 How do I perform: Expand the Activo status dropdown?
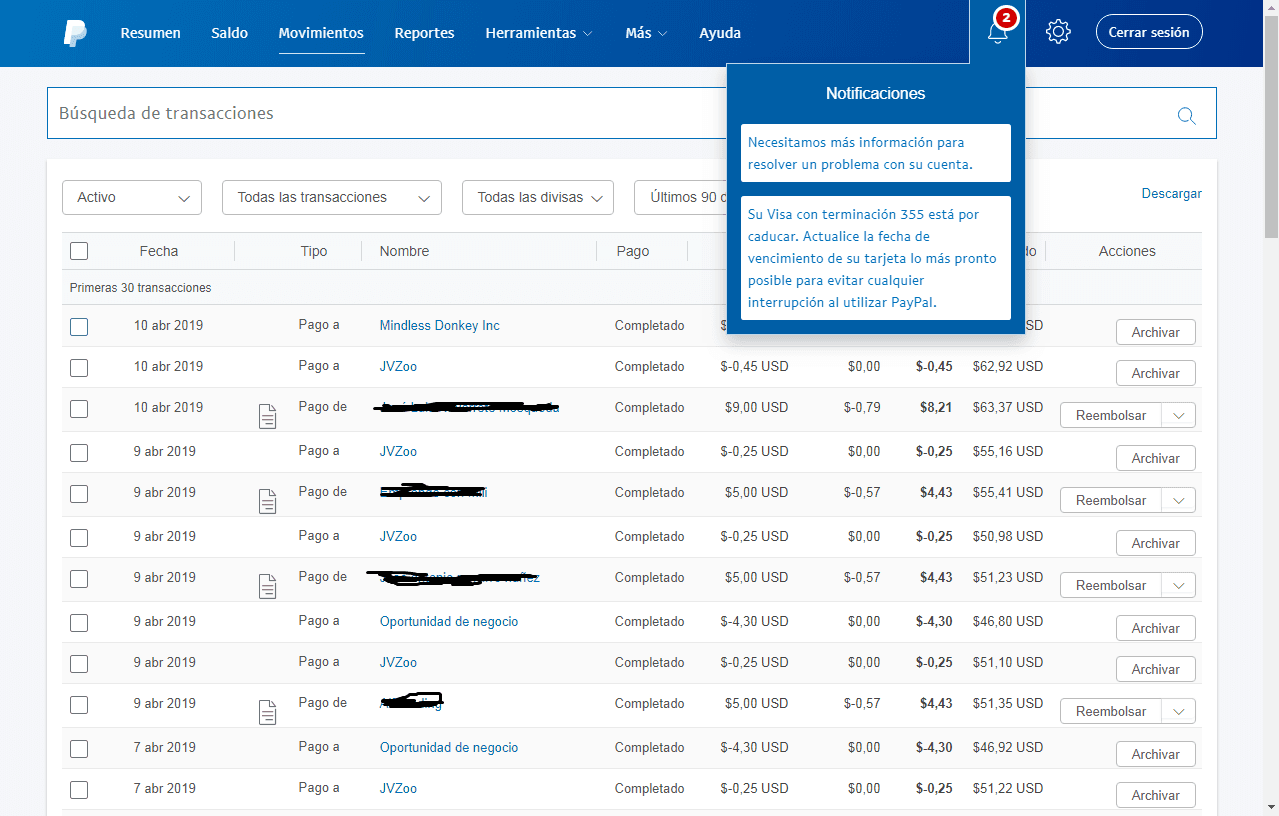click(132, 198)
